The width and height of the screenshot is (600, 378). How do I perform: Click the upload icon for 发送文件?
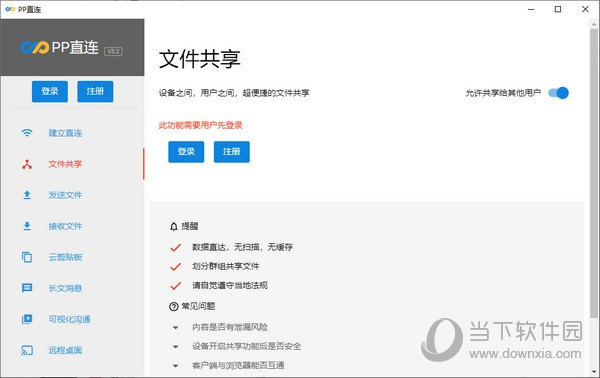[x=27, y=195]
